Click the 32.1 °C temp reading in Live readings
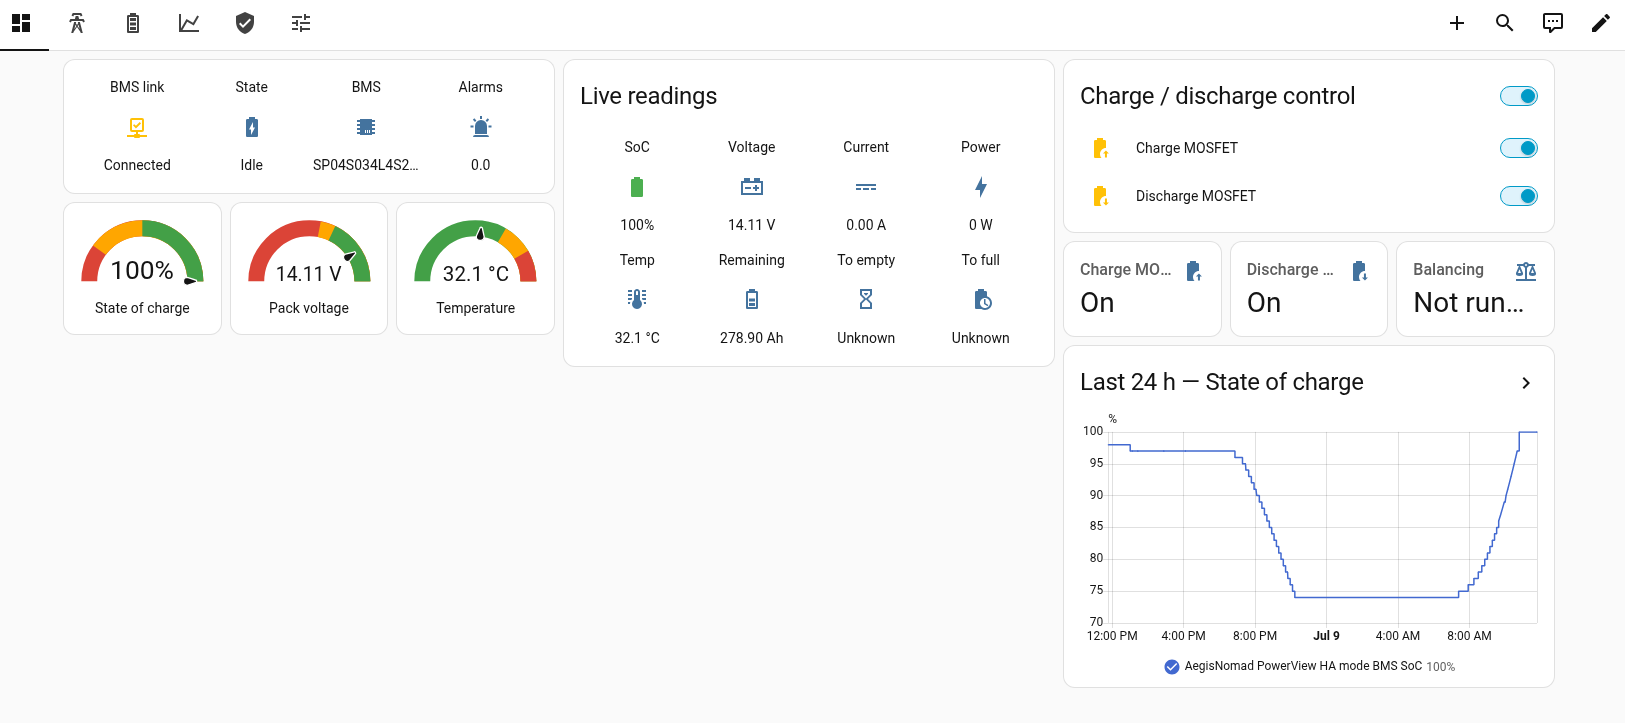The height and width of the screenshot is (723, 1625). pyautogui.click(x=637, y=338)
